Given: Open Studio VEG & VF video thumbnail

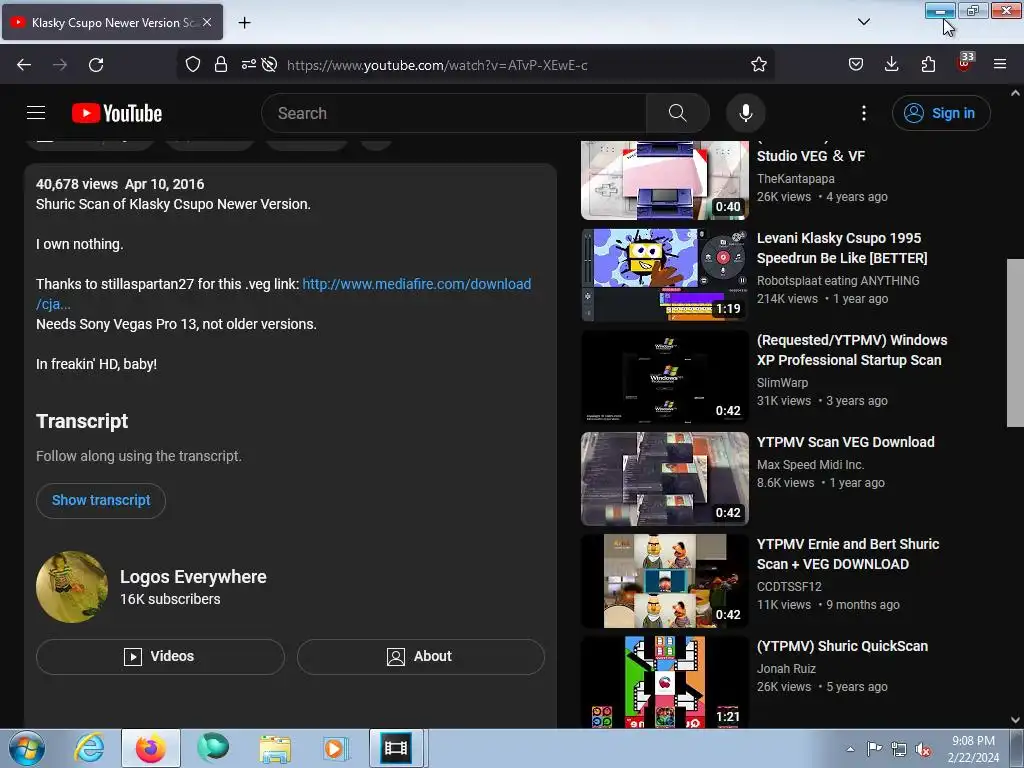Looking at the screenshot, I should (665, 180).
